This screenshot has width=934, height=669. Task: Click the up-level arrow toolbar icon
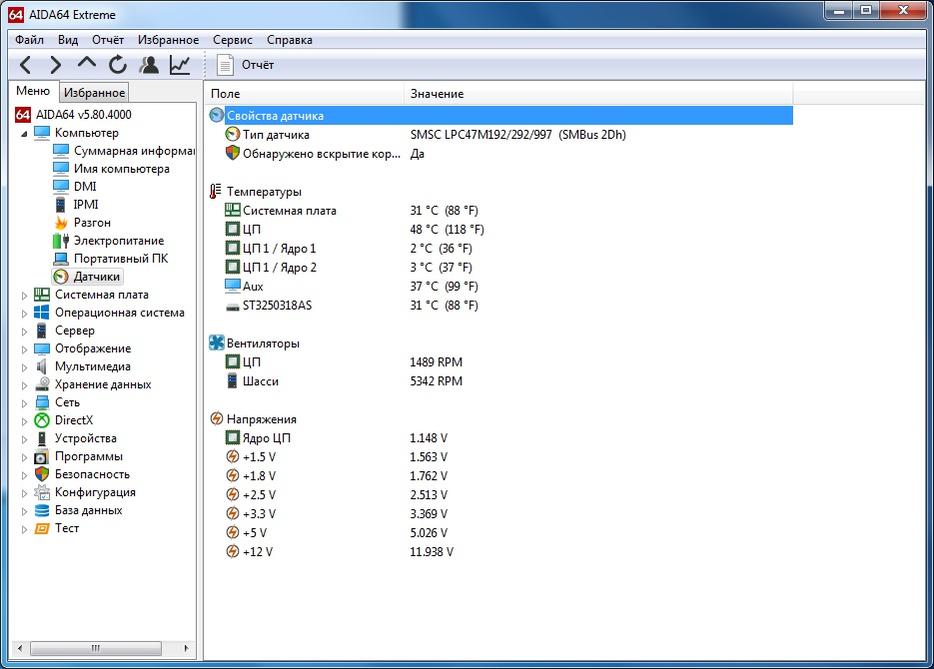(86, 63)
